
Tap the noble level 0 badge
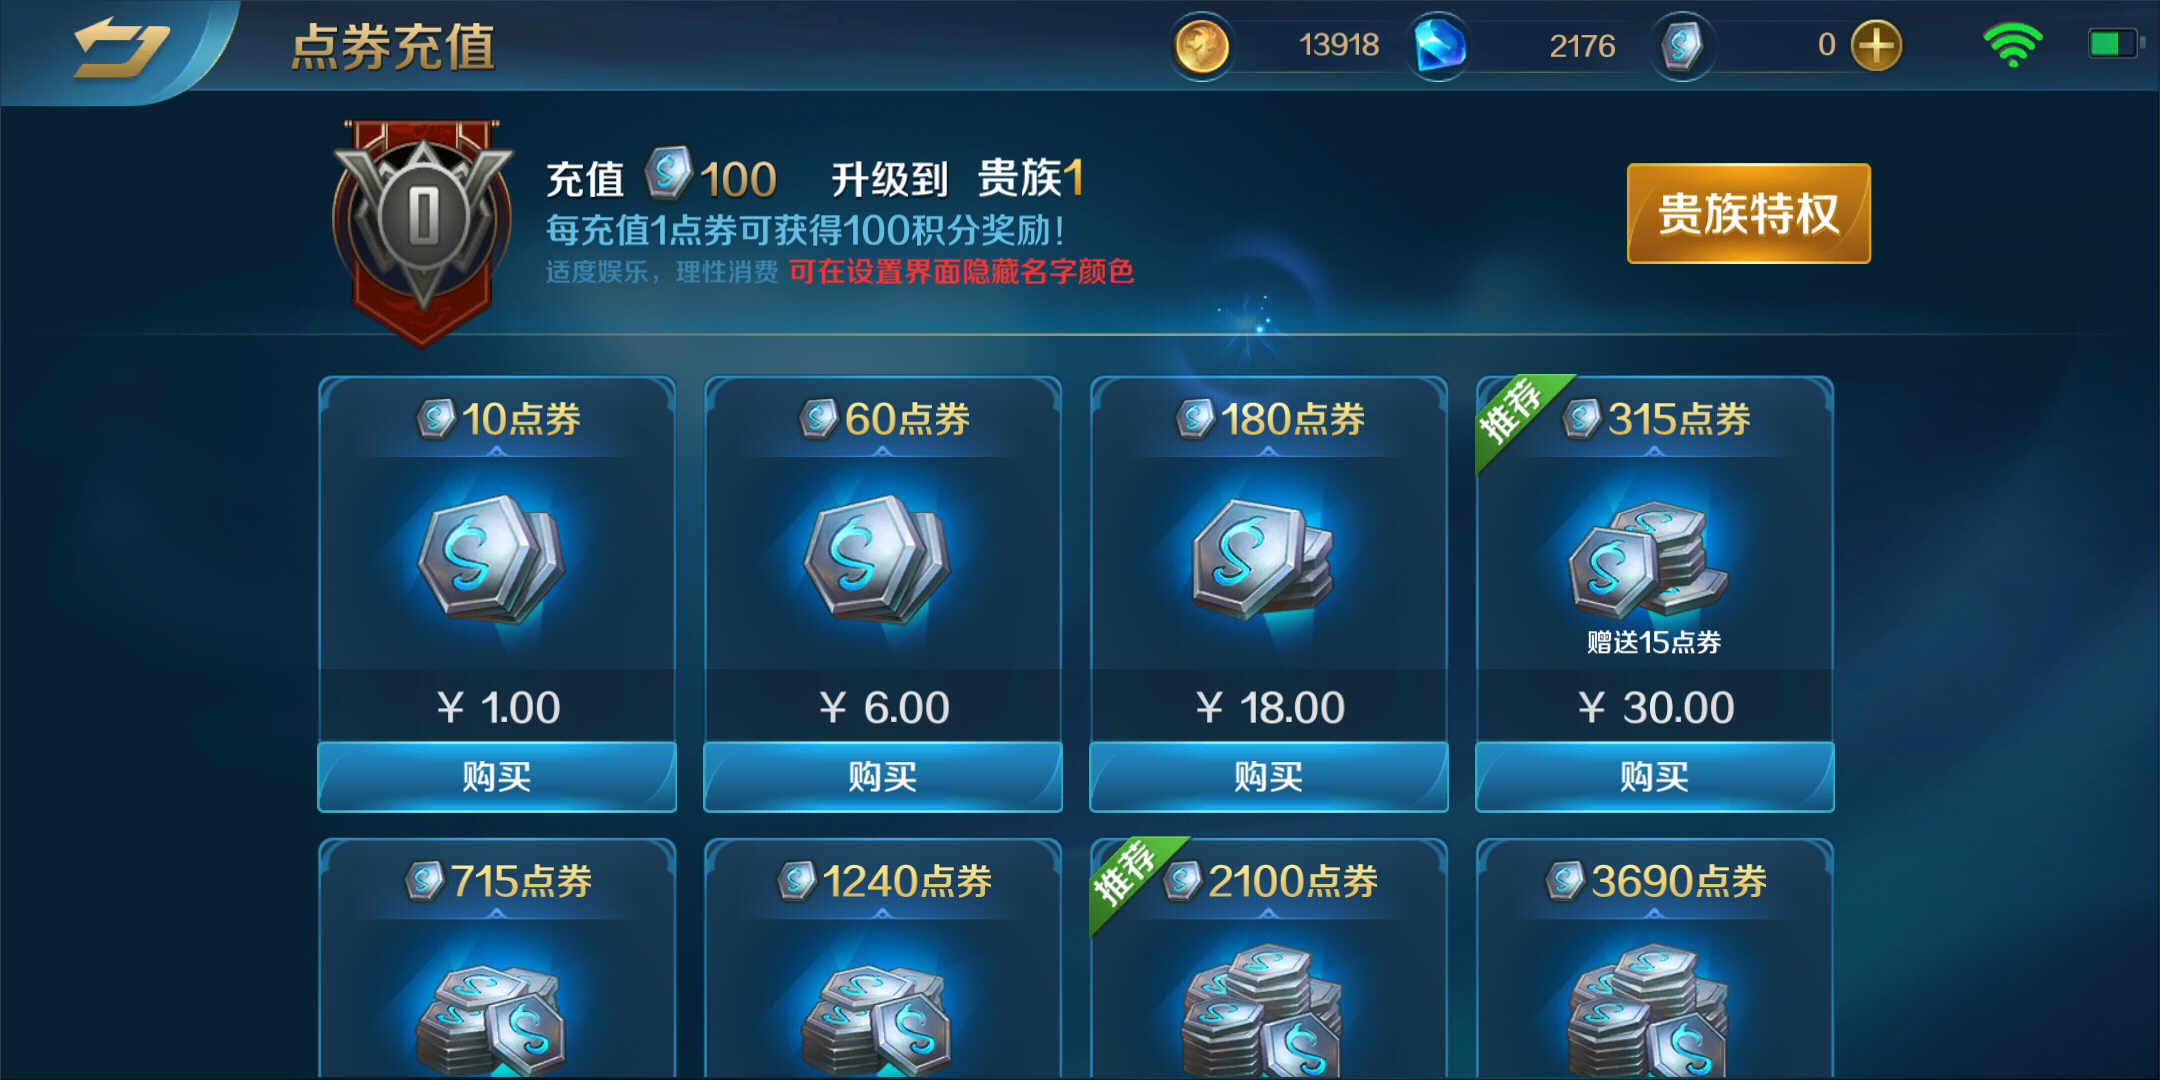tap(423, 232)
